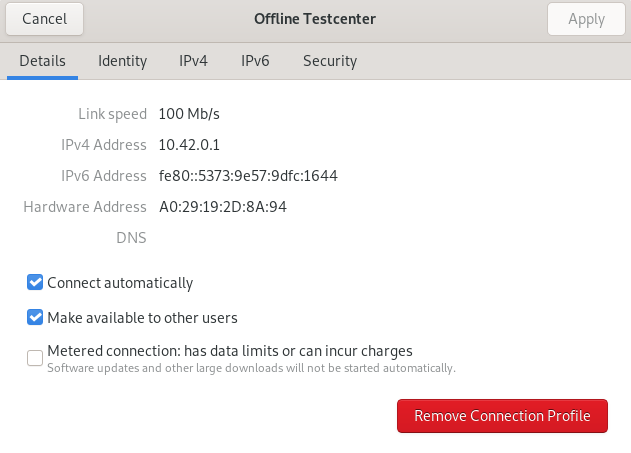The image size is (631, 453).
Task: Disable Make available to other users
Action: click(36, 318)
